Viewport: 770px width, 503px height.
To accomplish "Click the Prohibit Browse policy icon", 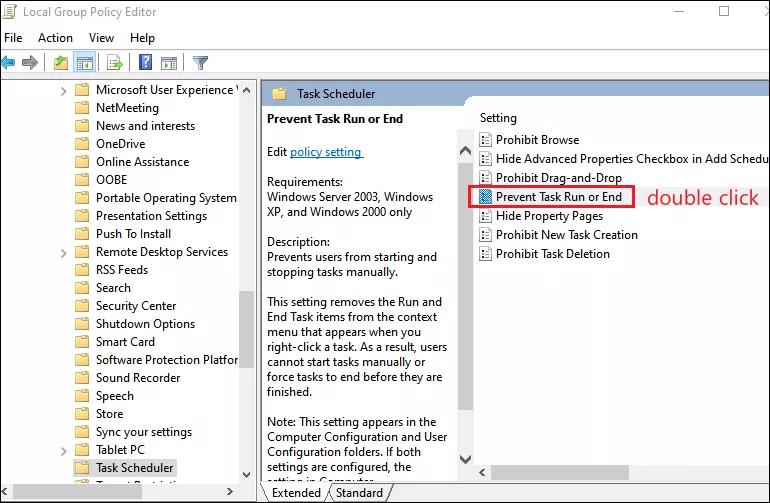I will click(x=485, y=140).
